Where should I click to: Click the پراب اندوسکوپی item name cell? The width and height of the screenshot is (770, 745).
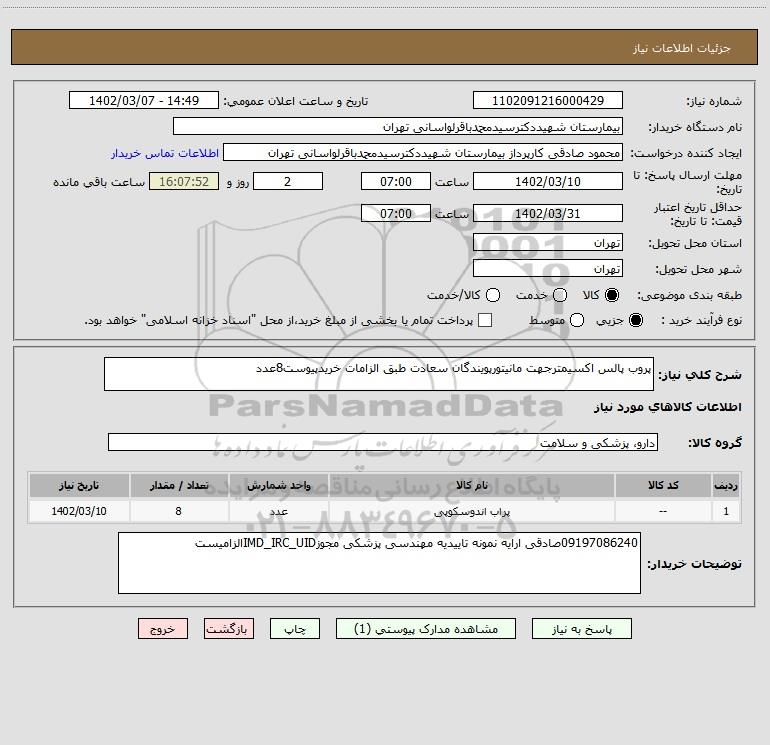pos(472,511)
